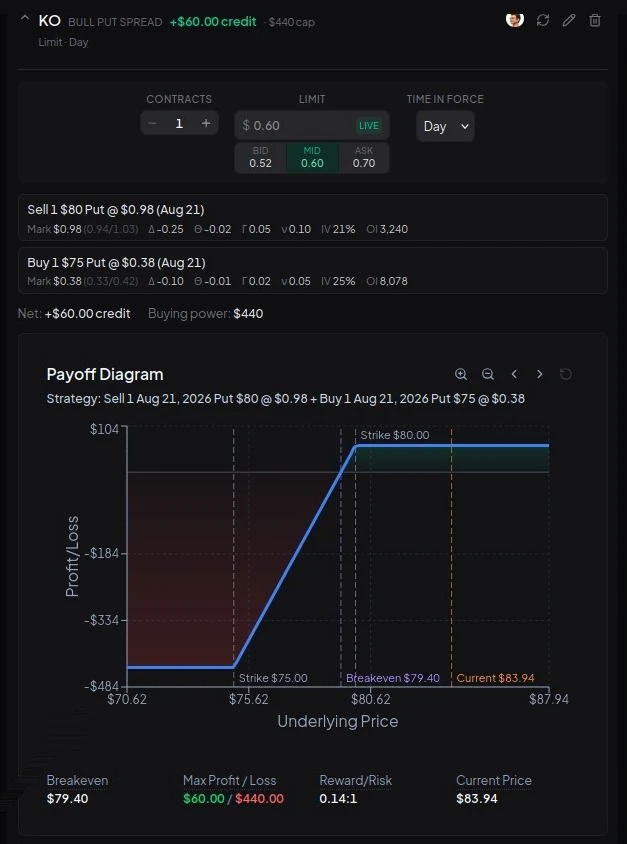Set limit to MID 0.60

[312, 158]
